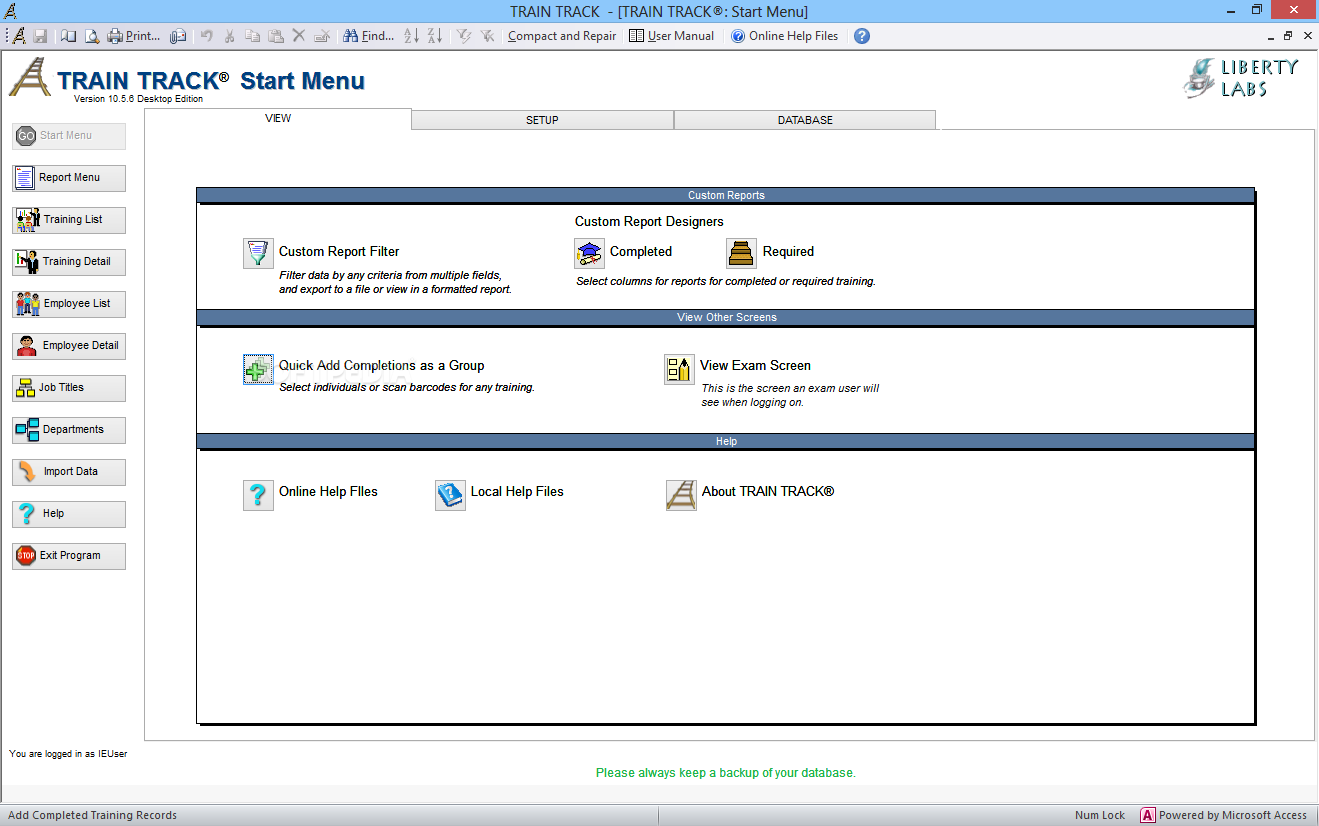
Task: Click the sidebar Help button
Action: point(69,514)
